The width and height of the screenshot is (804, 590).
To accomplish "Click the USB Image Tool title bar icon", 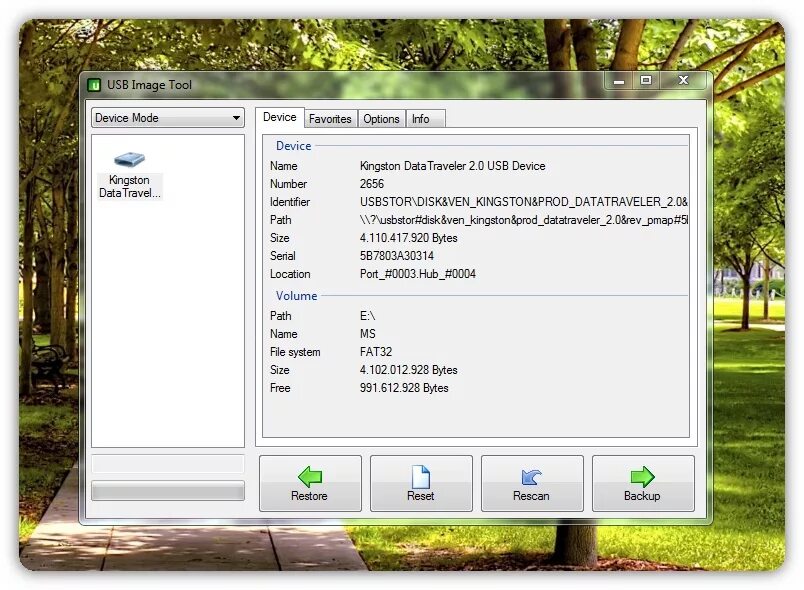I will (94, 85).
